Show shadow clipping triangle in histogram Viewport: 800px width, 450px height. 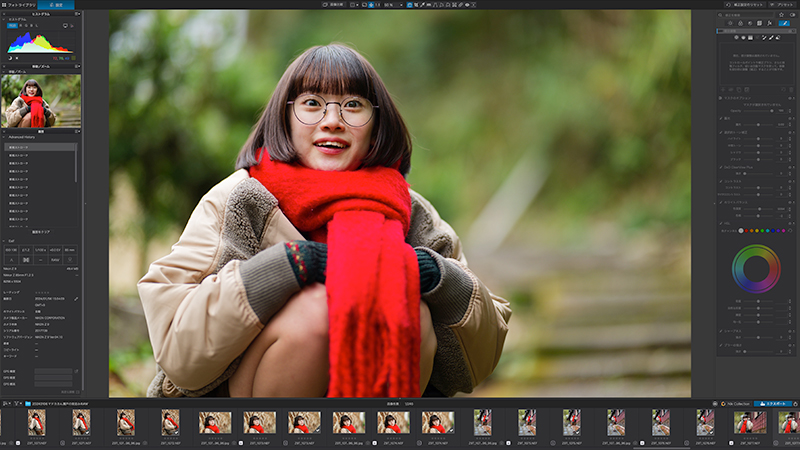tap(72, 26)
